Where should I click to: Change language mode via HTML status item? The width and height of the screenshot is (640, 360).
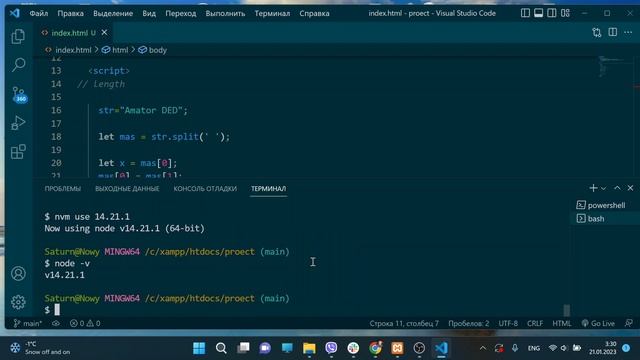pos(562,324)
